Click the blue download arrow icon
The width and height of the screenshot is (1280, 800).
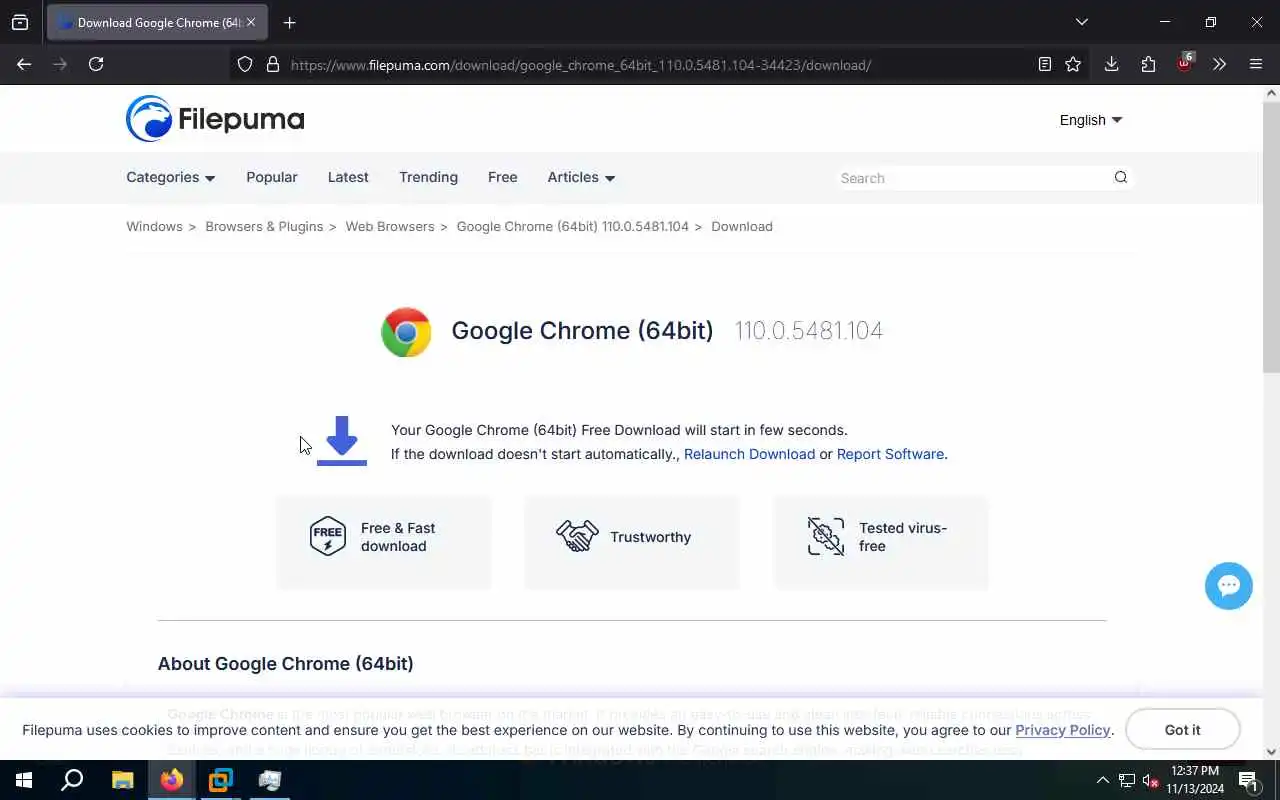tap(342, 441)
